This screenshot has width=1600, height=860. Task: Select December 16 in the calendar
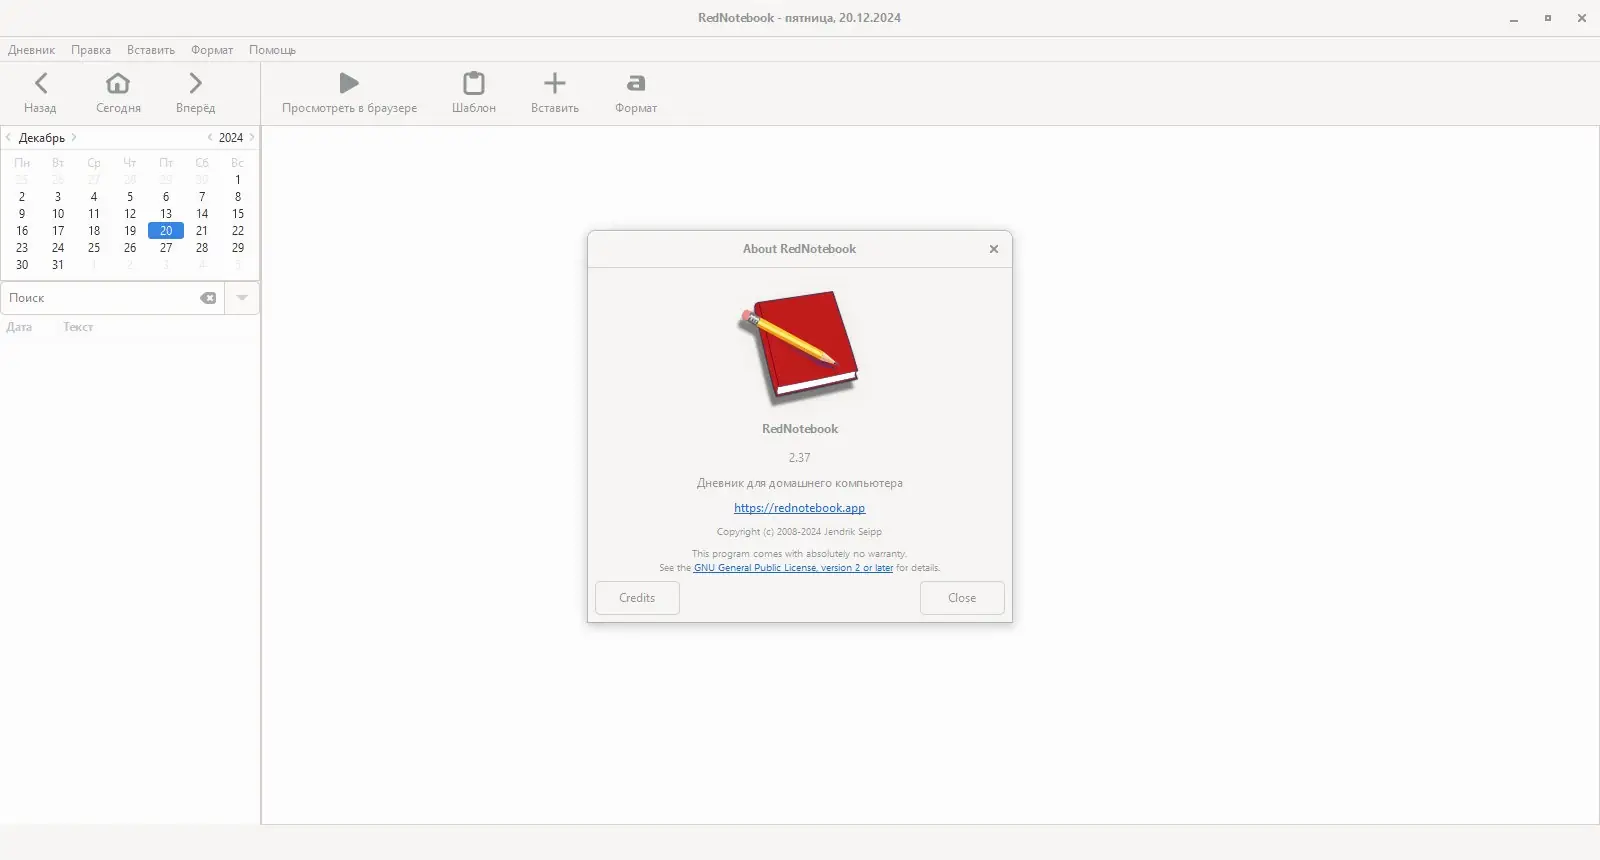point(22,231)
